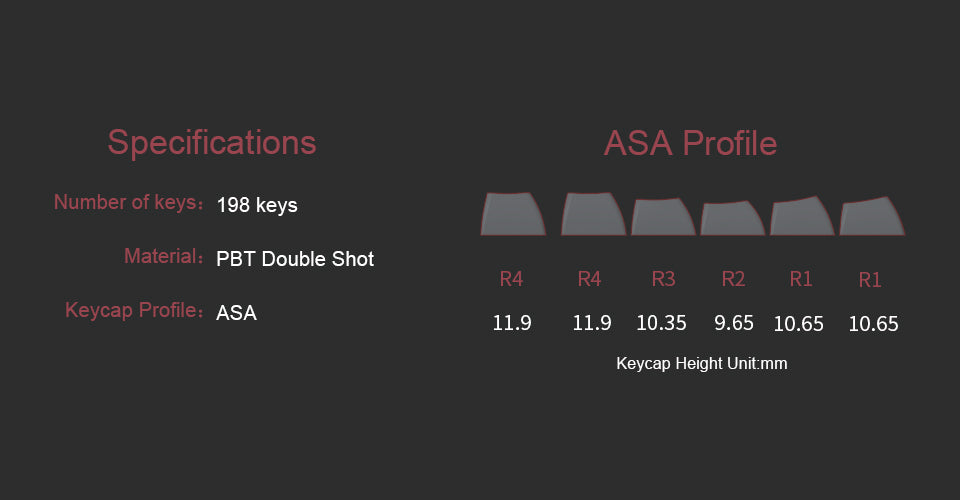
Task: Click the keycap image above 10.65 left value
Action: coord(802,216)
